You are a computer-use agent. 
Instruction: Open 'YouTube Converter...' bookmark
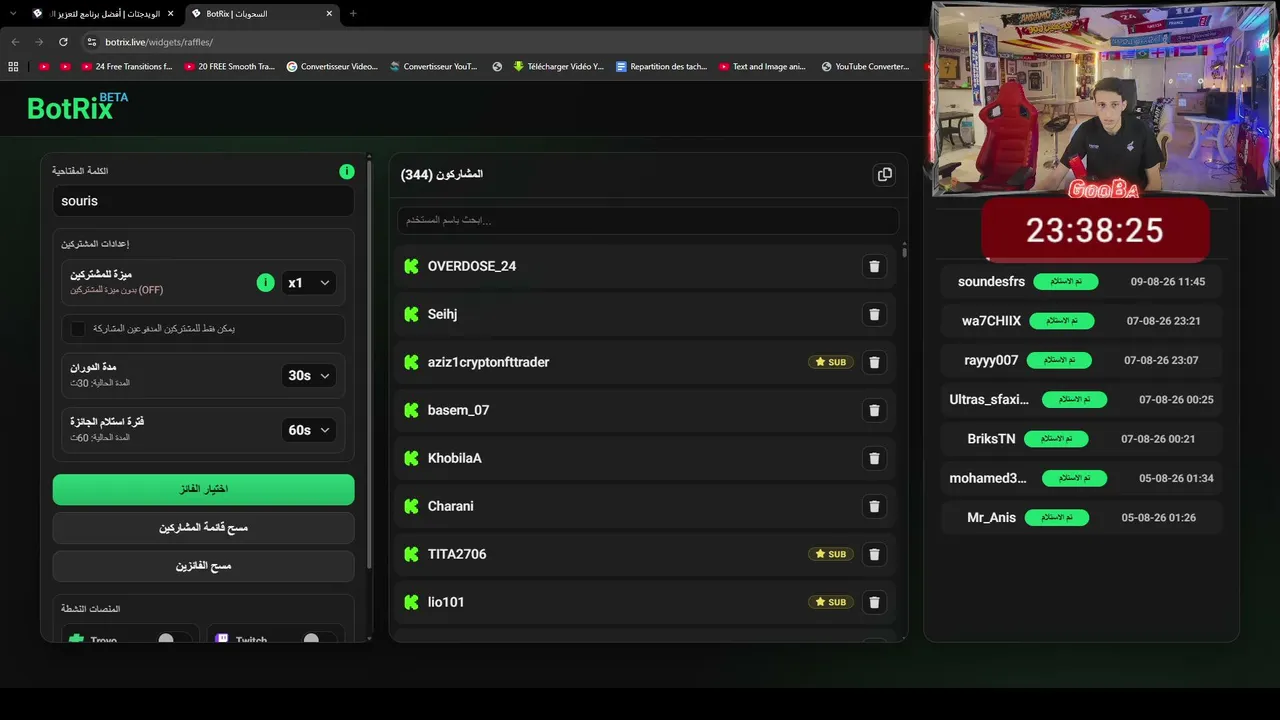pos(865,67)
